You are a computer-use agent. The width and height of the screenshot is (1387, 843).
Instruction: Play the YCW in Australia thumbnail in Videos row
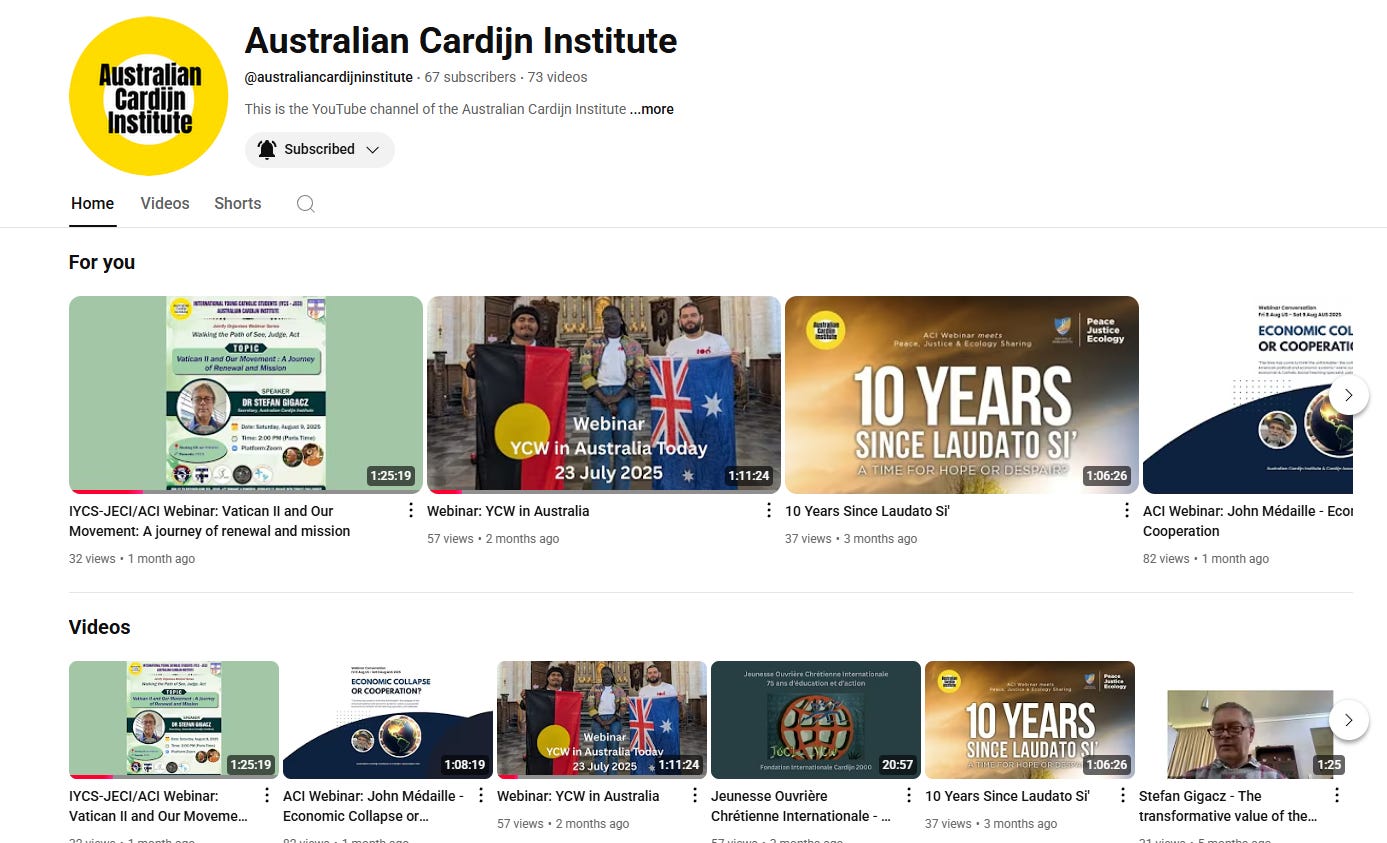[x=602, y=720]
